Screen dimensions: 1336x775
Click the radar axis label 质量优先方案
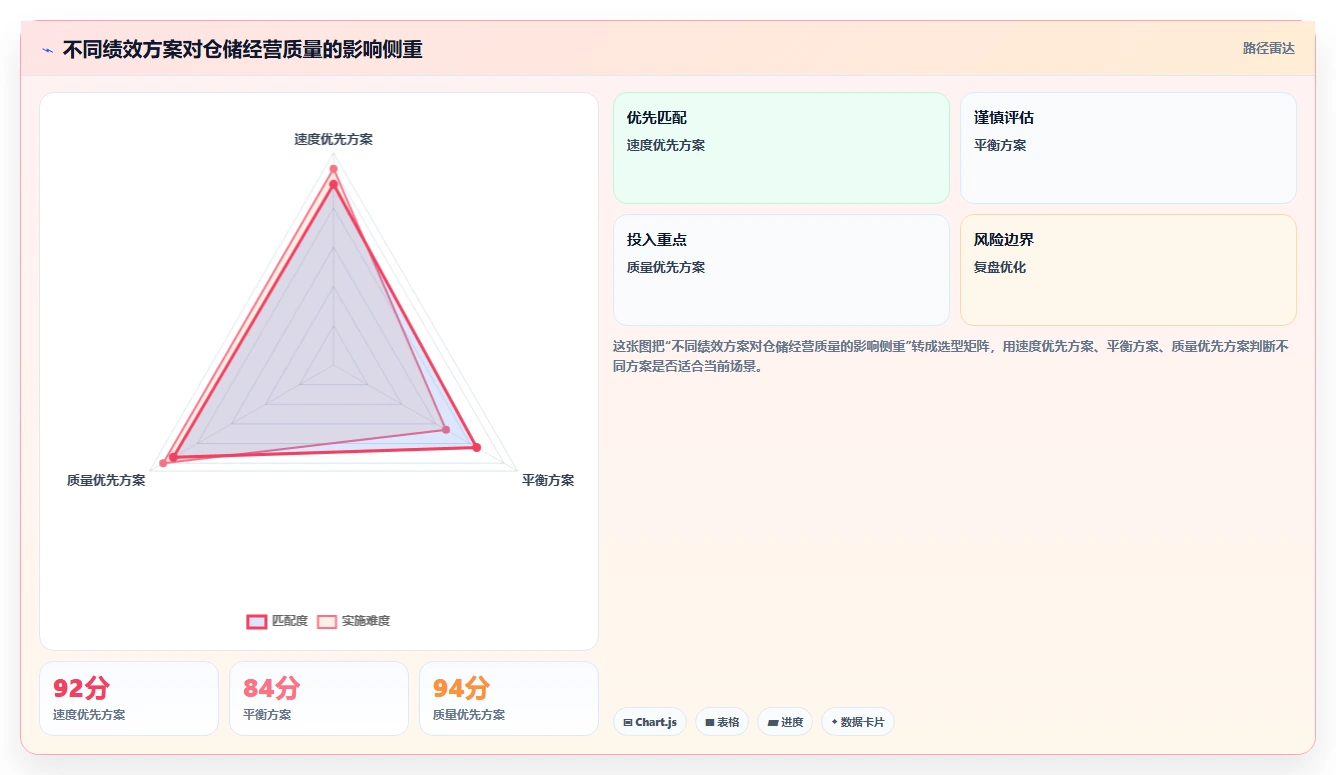click(x=106, y=480)
